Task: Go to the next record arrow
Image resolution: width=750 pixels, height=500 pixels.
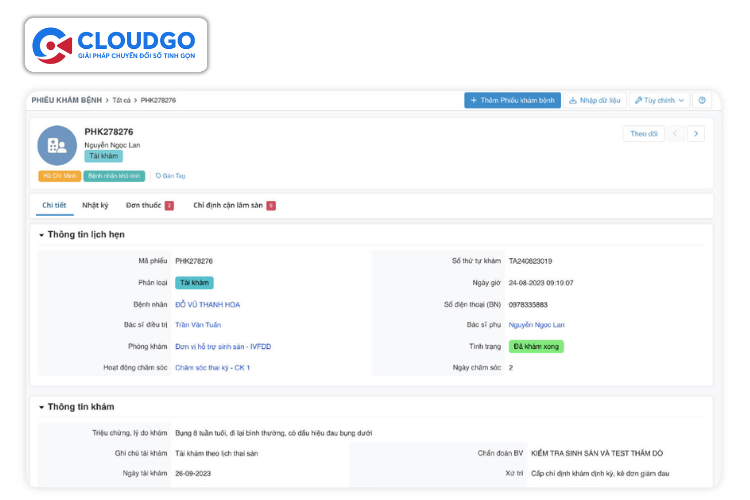Action: point(696,133)
